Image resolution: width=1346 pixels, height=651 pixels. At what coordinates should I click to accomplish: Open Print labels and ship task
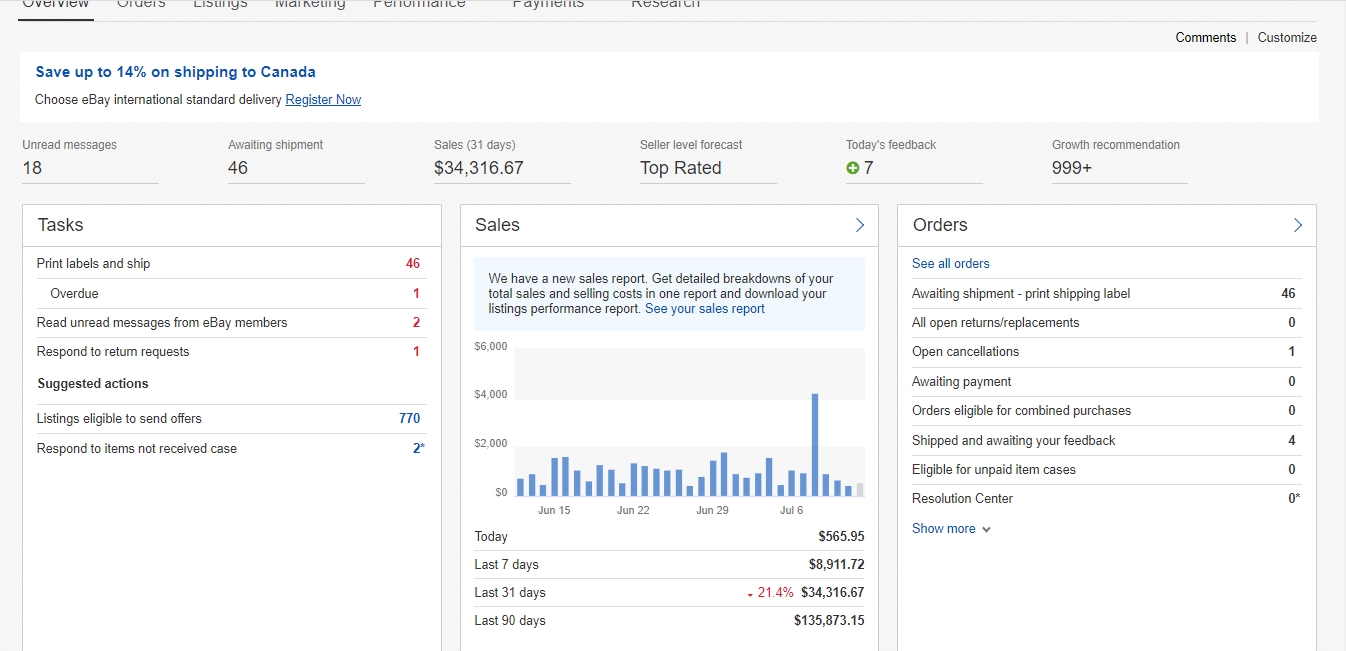click(93, 264)
